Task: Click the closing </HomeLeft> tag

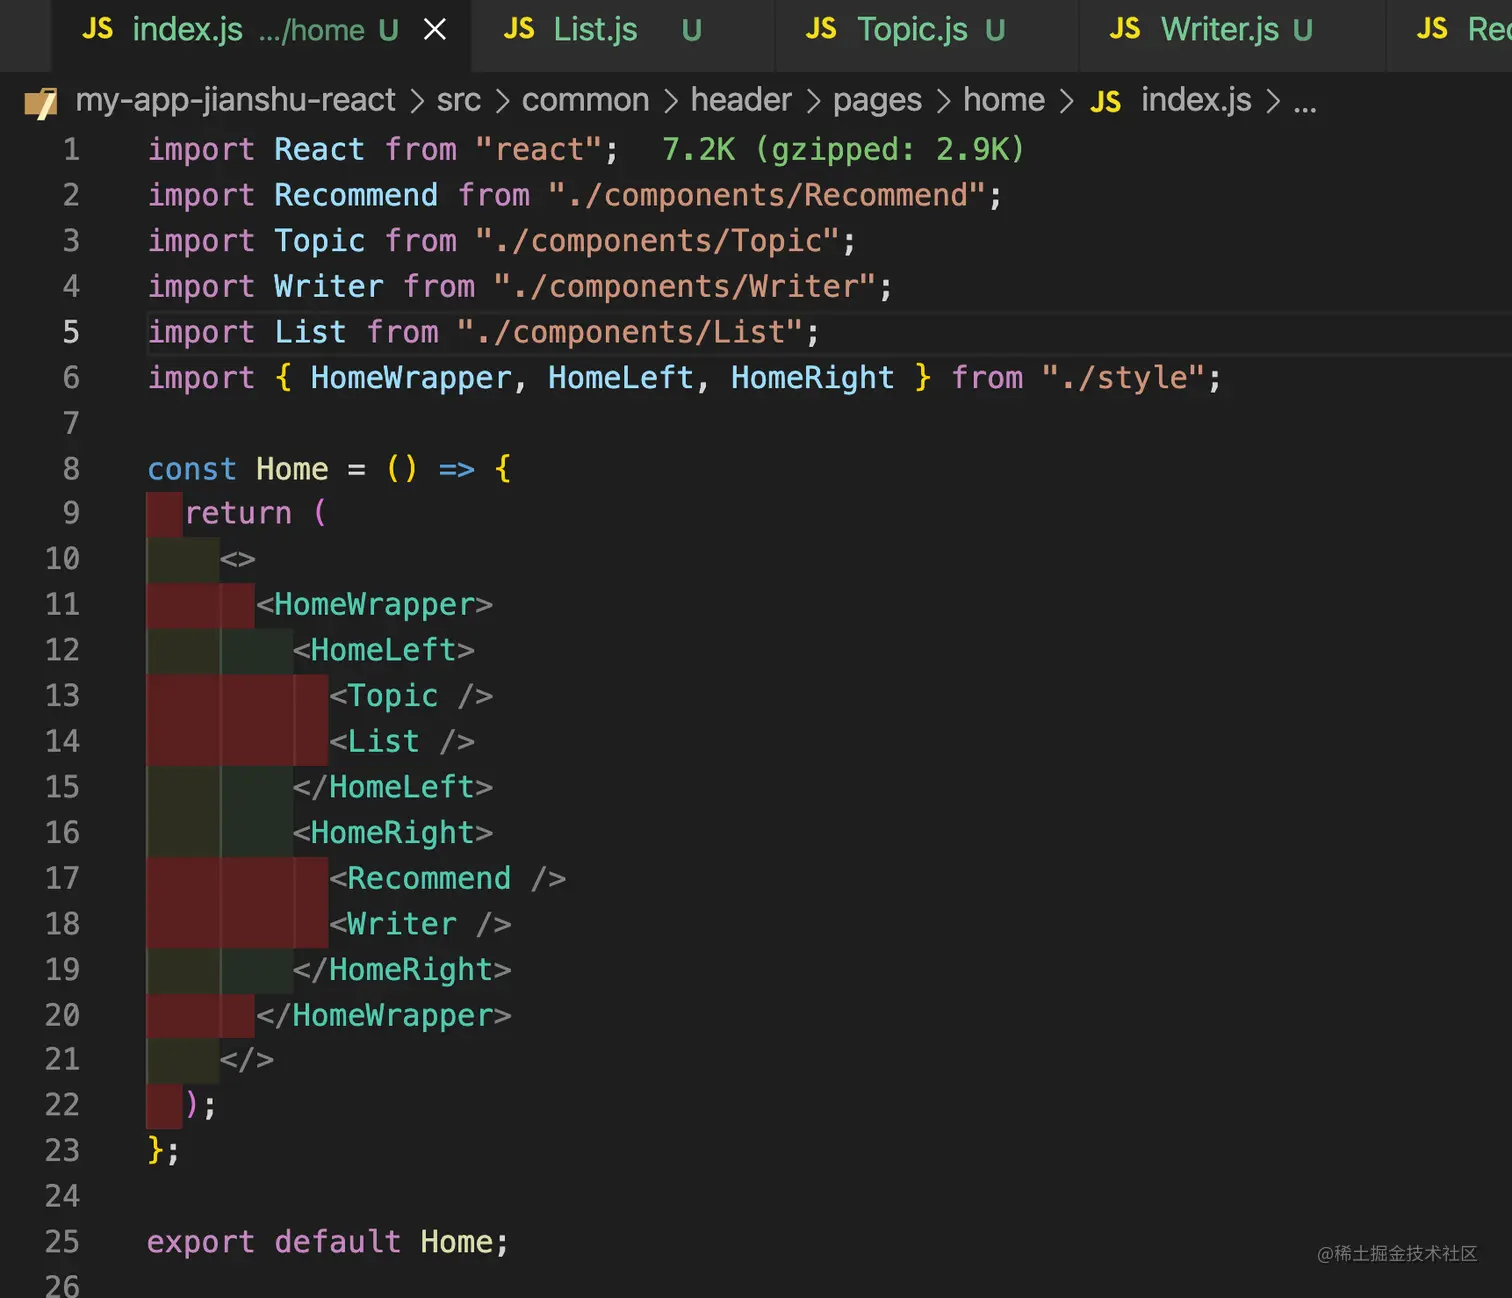Action: (393, 787)
